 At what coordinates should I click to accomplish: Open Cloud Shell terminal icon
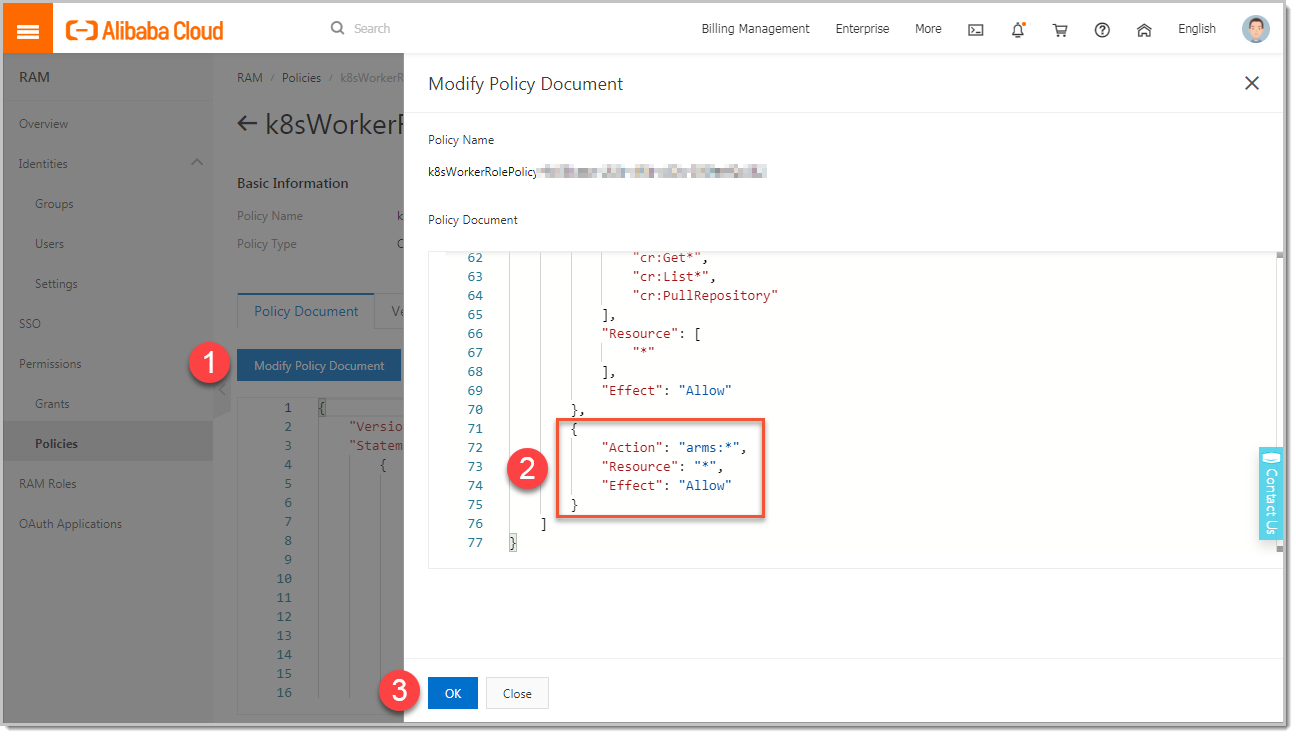(976, 30)
